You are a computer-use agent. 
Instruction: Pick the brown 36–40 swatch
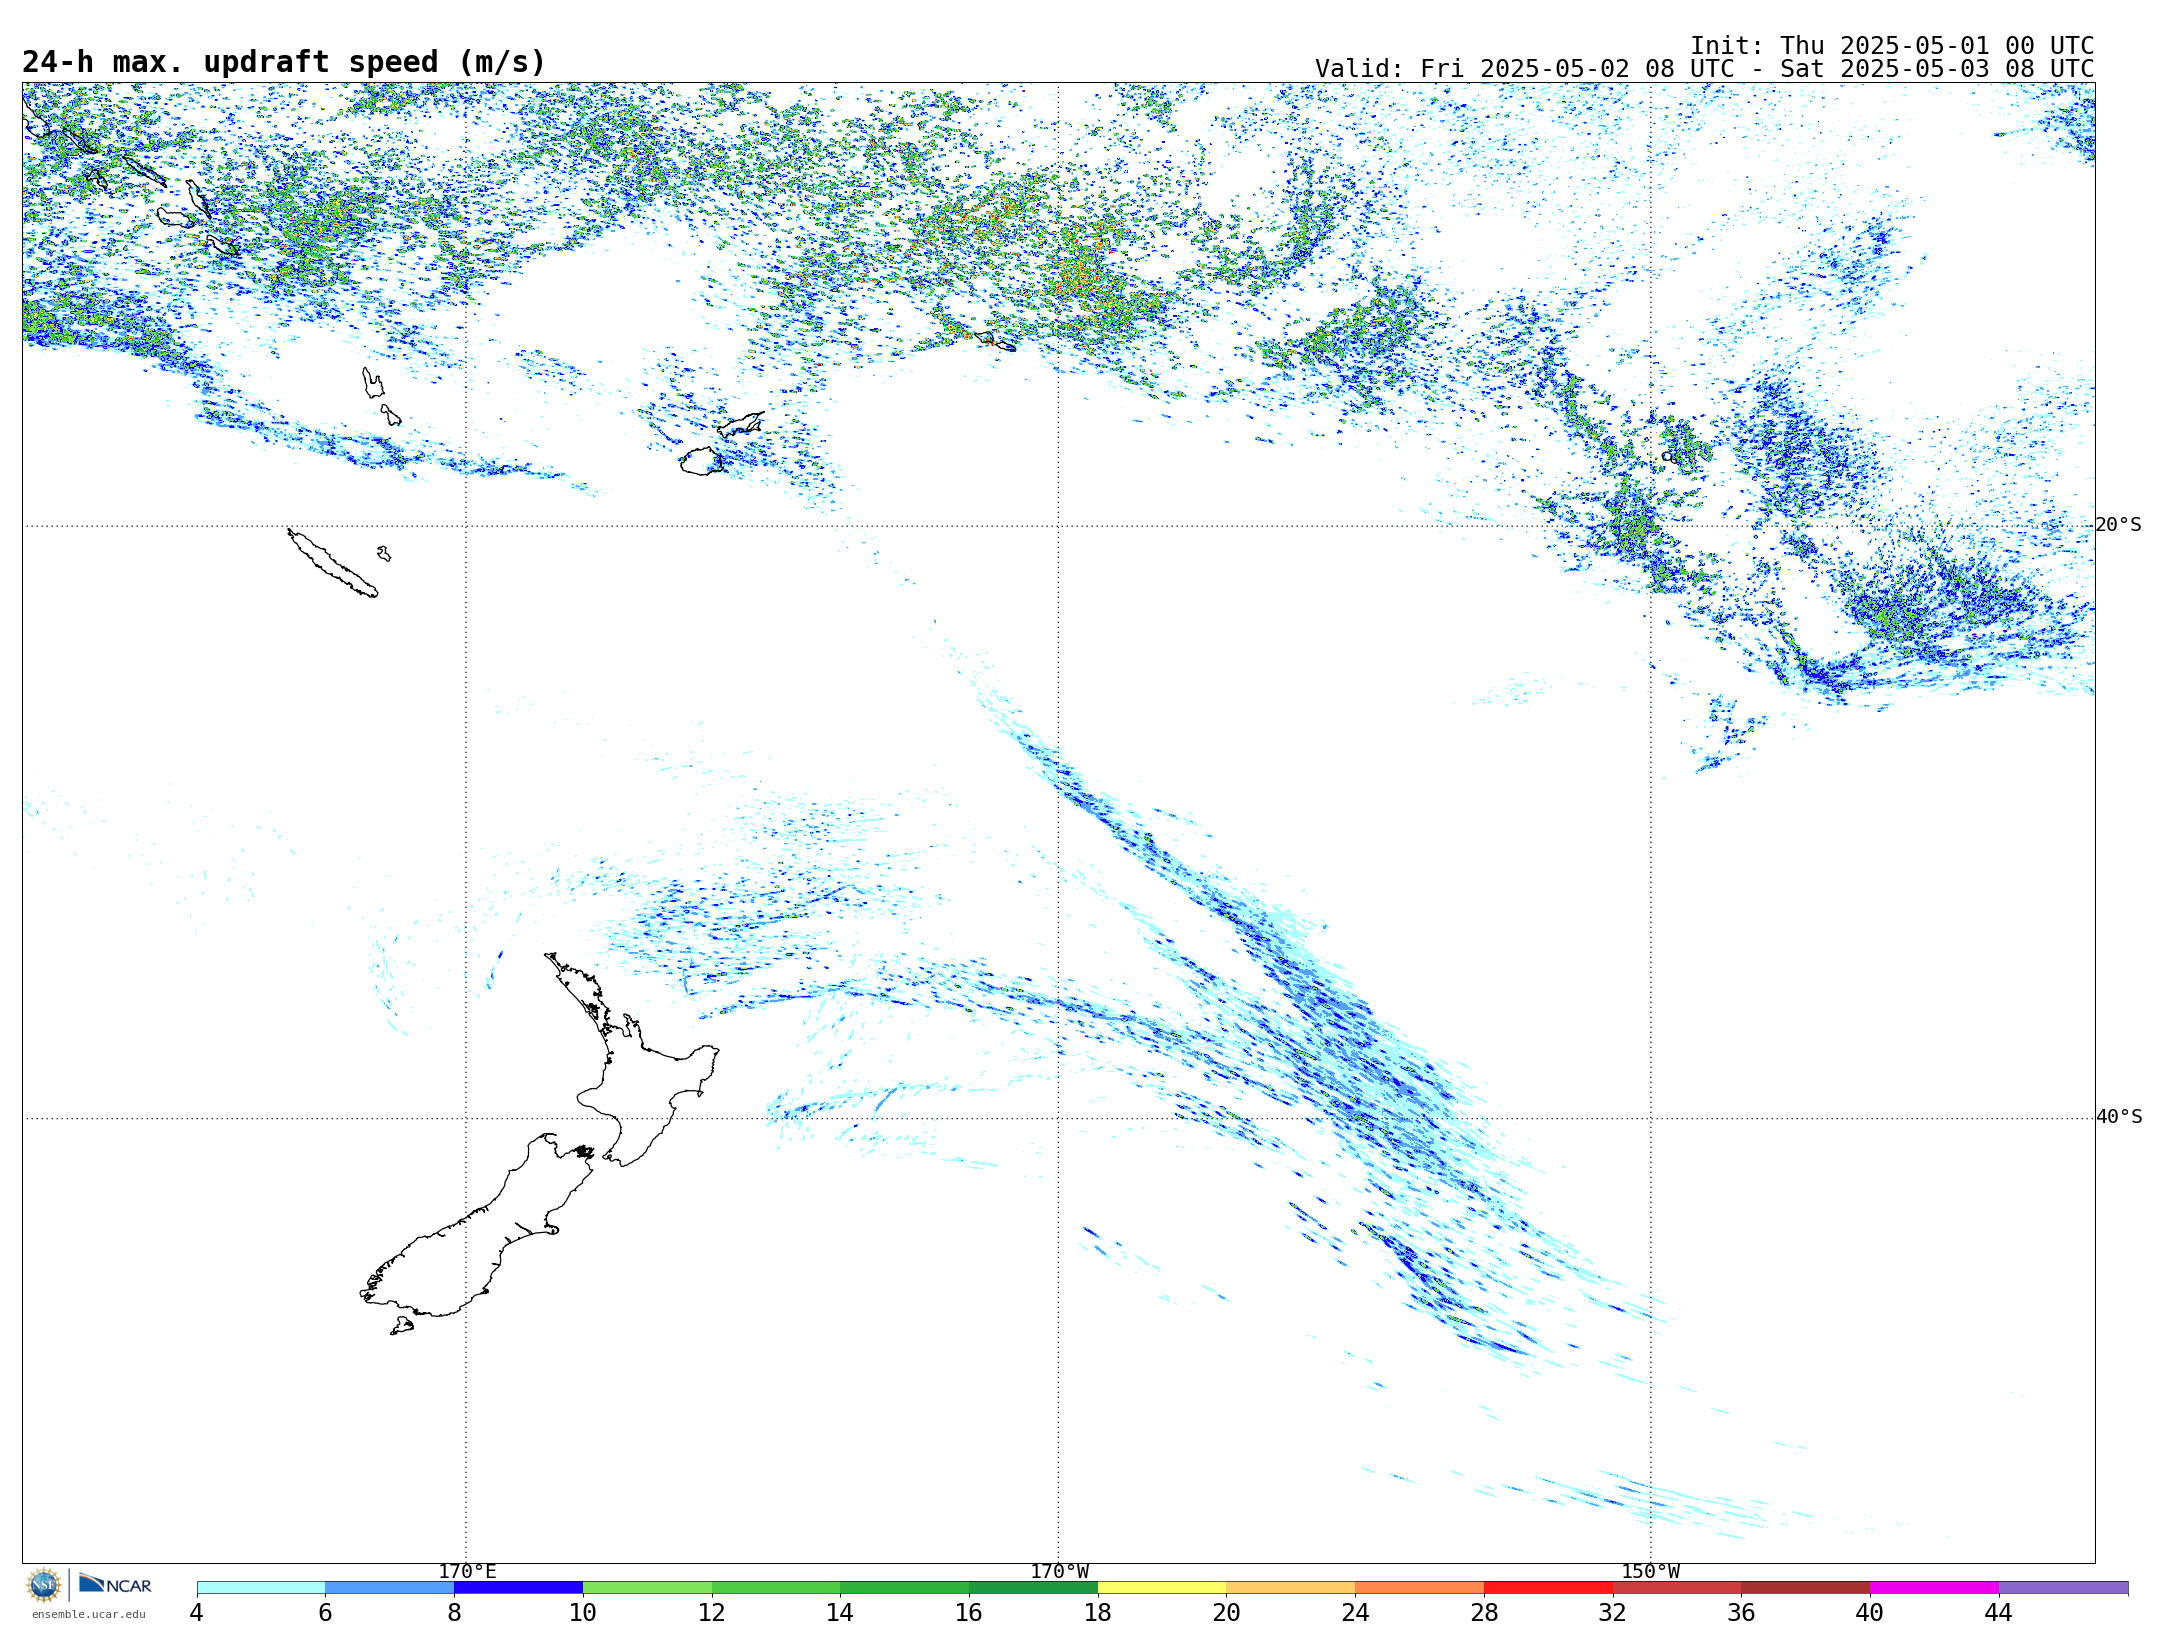(1806, 1588)
